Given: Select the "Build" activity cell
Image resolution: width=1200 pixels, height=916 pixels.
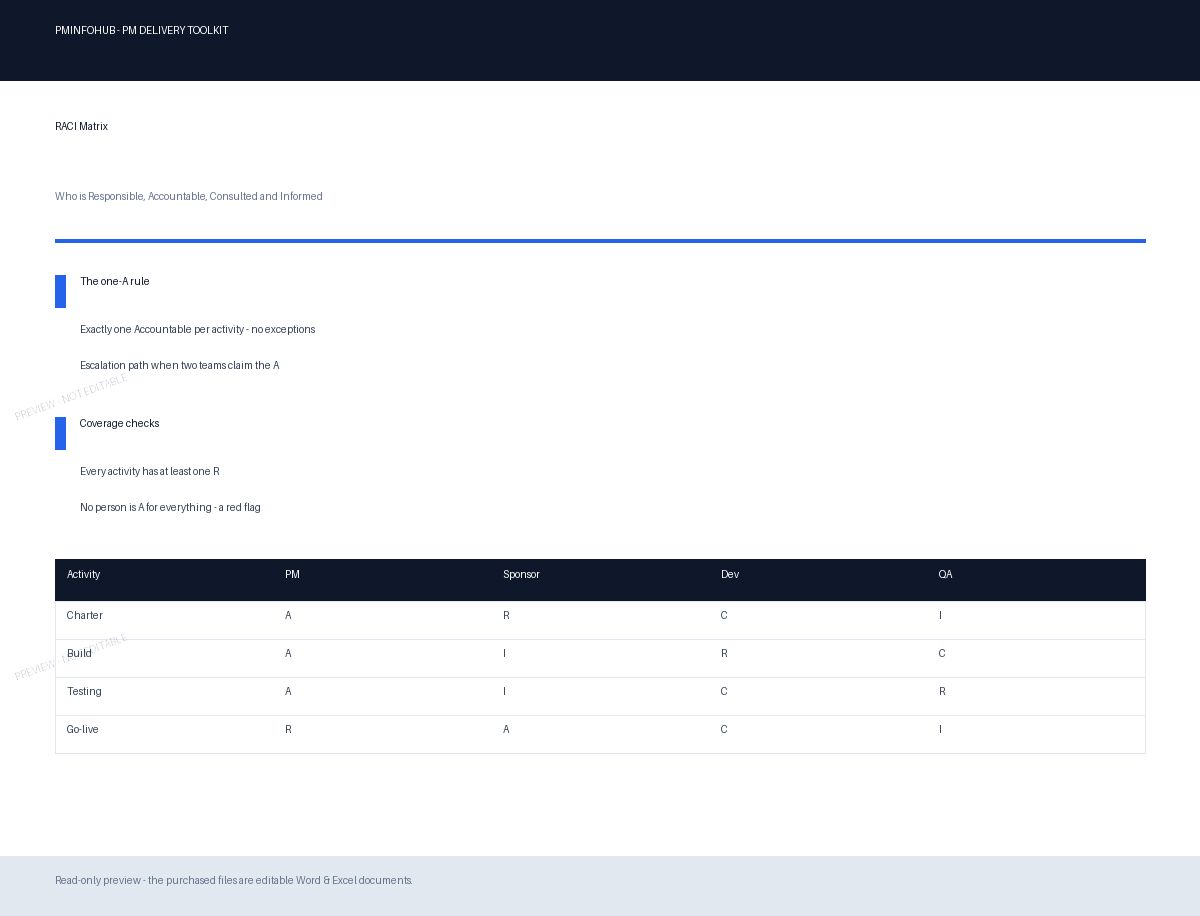Looking at the screenshot, I should 79,654.
